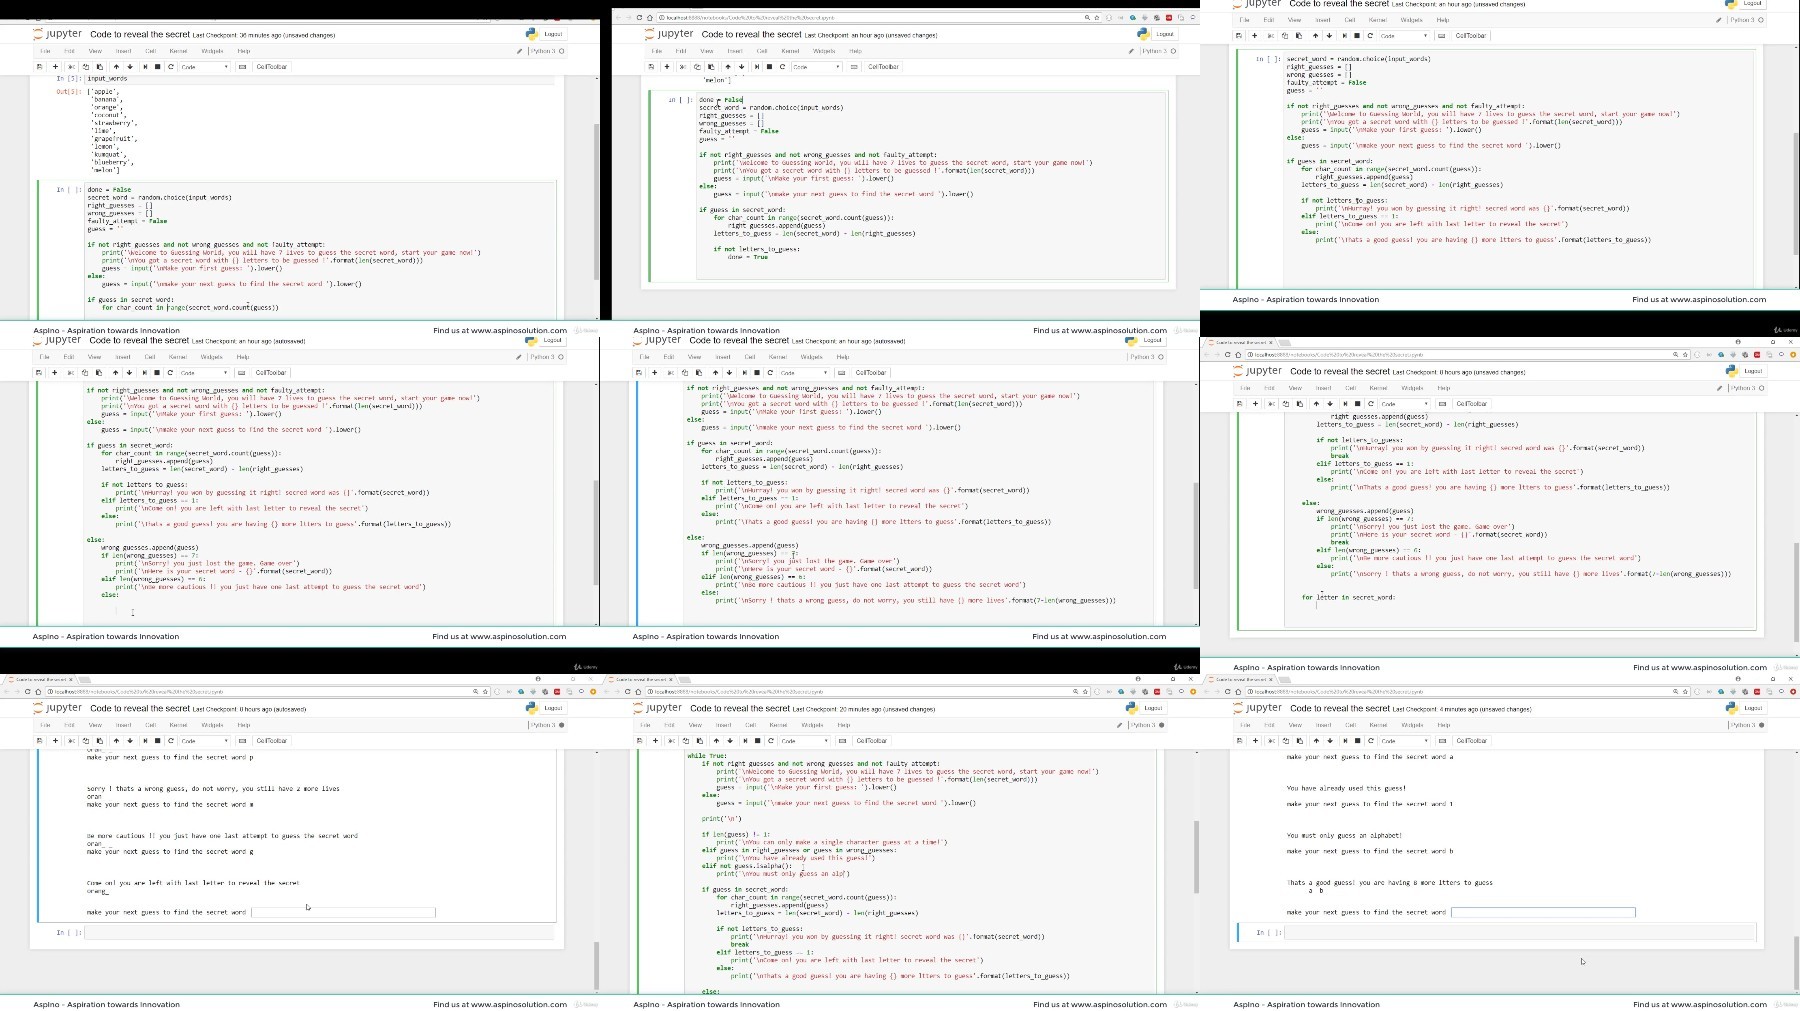Image resolution: width=1800 pixels, height=1011 pixels.
Task: Click guess input box in bottom-left notebook output
Action: 343,912
